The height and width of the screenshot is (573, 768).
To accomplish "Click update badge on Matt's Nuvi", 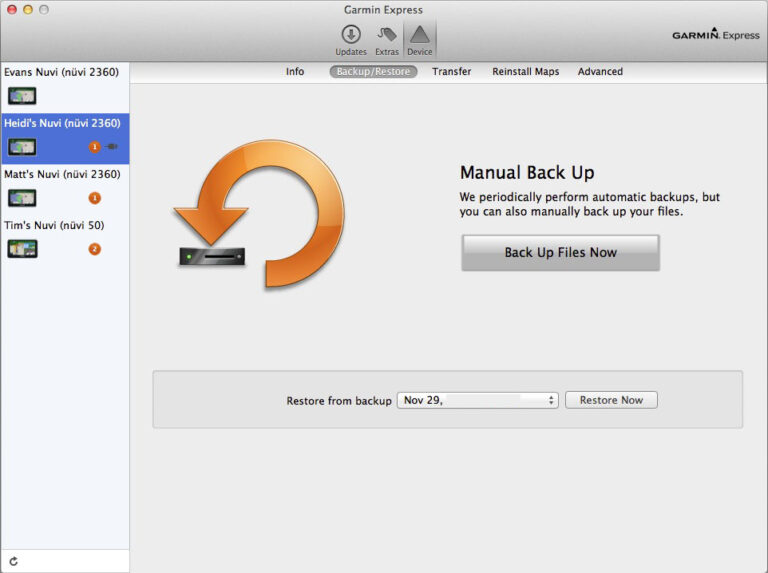I will point(95,198).
